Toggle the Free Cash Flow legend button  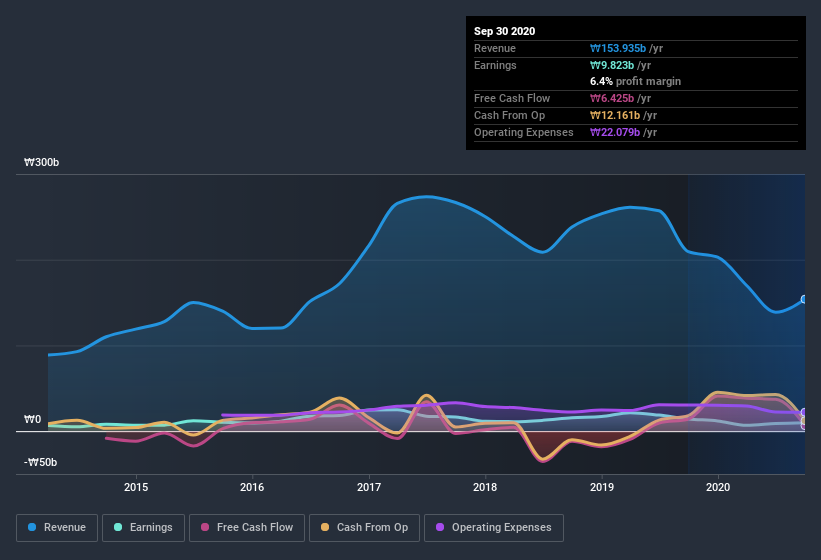(247, 528)
